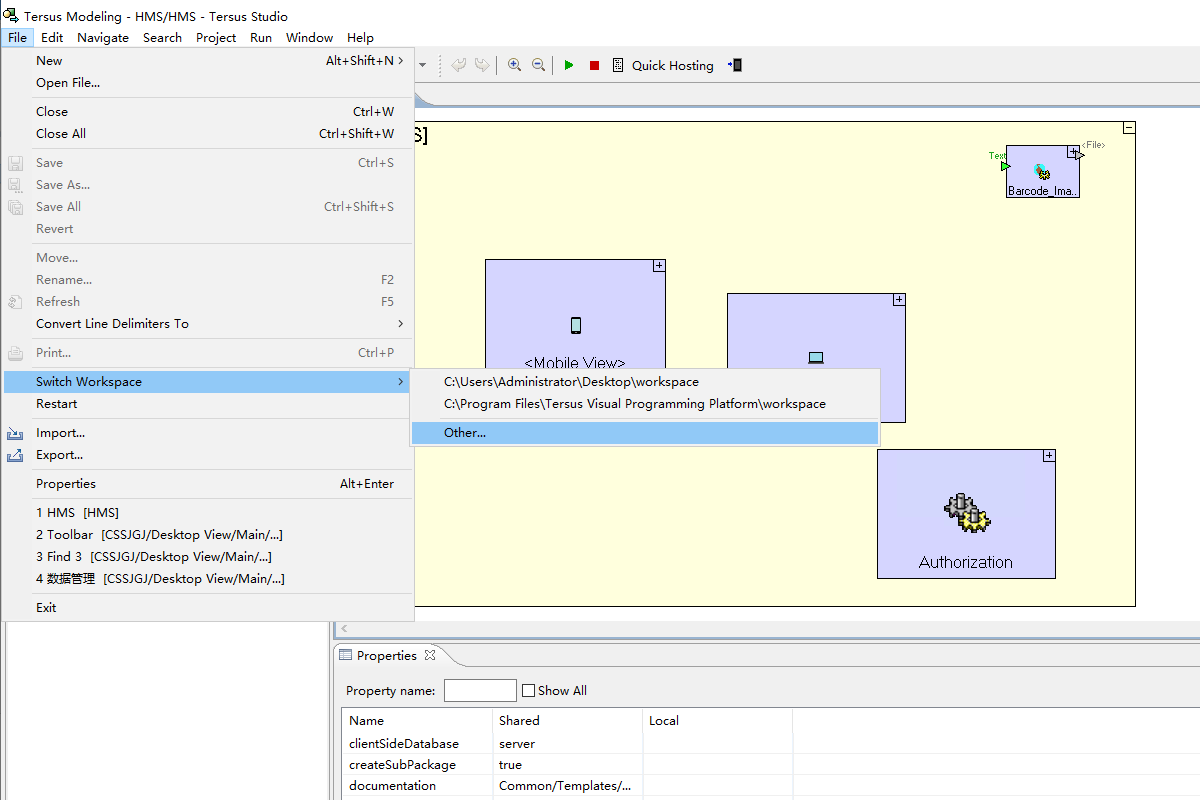1200x800 pixels.
Task: Open recent file 1 HMS [HMS]
Action: coord(208,513)
